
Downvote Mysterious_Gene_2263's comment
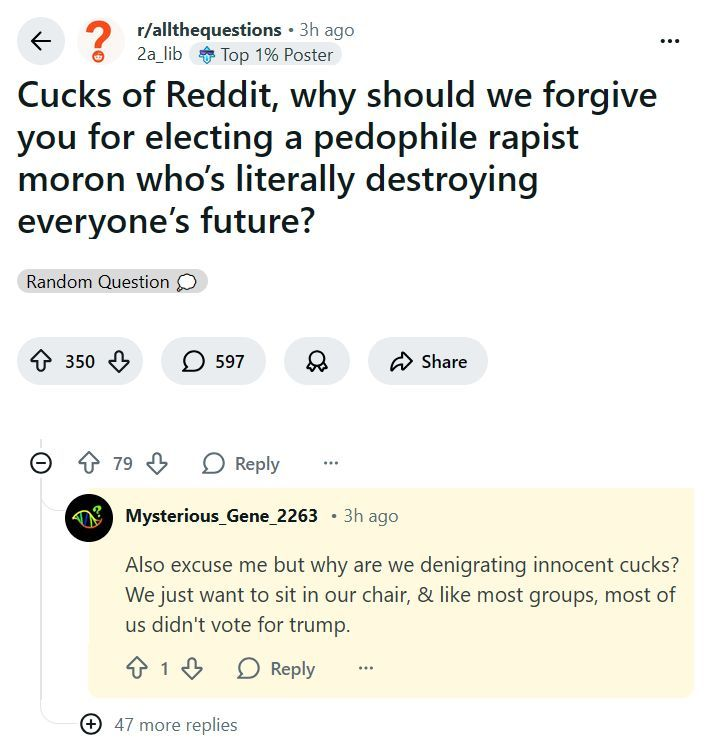pyautogui.click(x=192, y=668)
